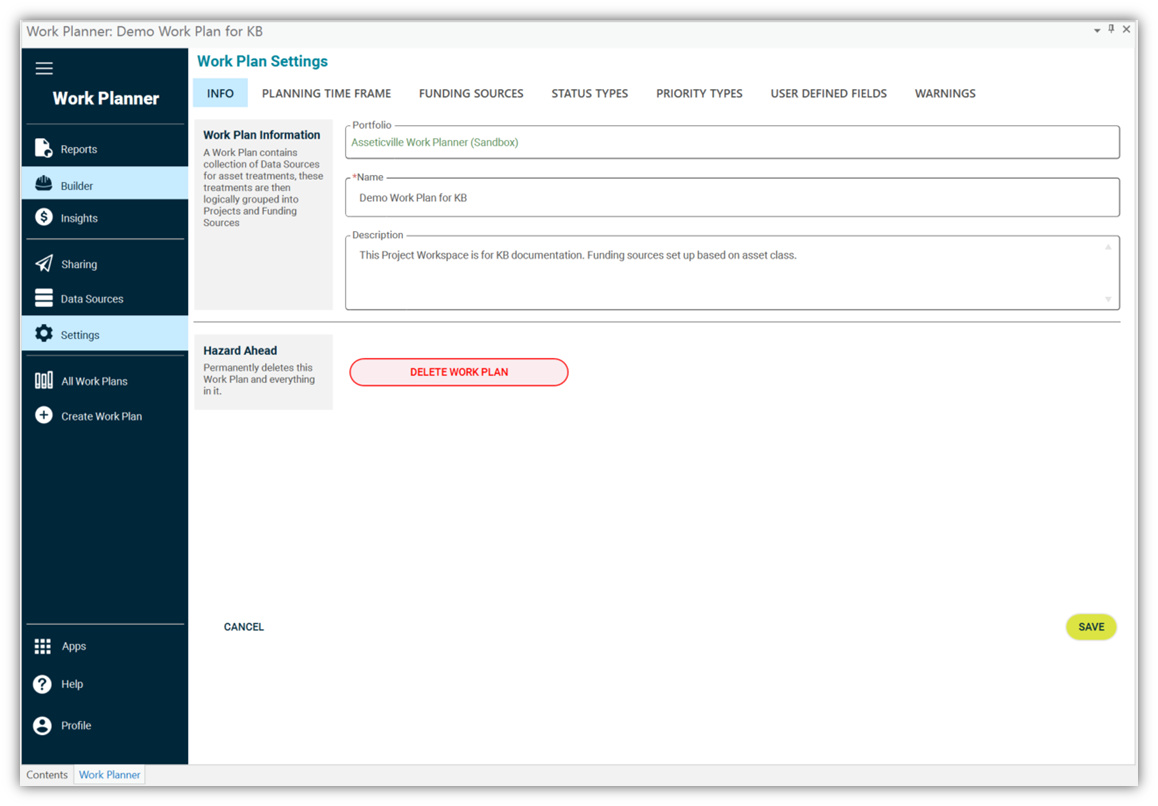Select the Builder hard hat icon

pos(44,185)
